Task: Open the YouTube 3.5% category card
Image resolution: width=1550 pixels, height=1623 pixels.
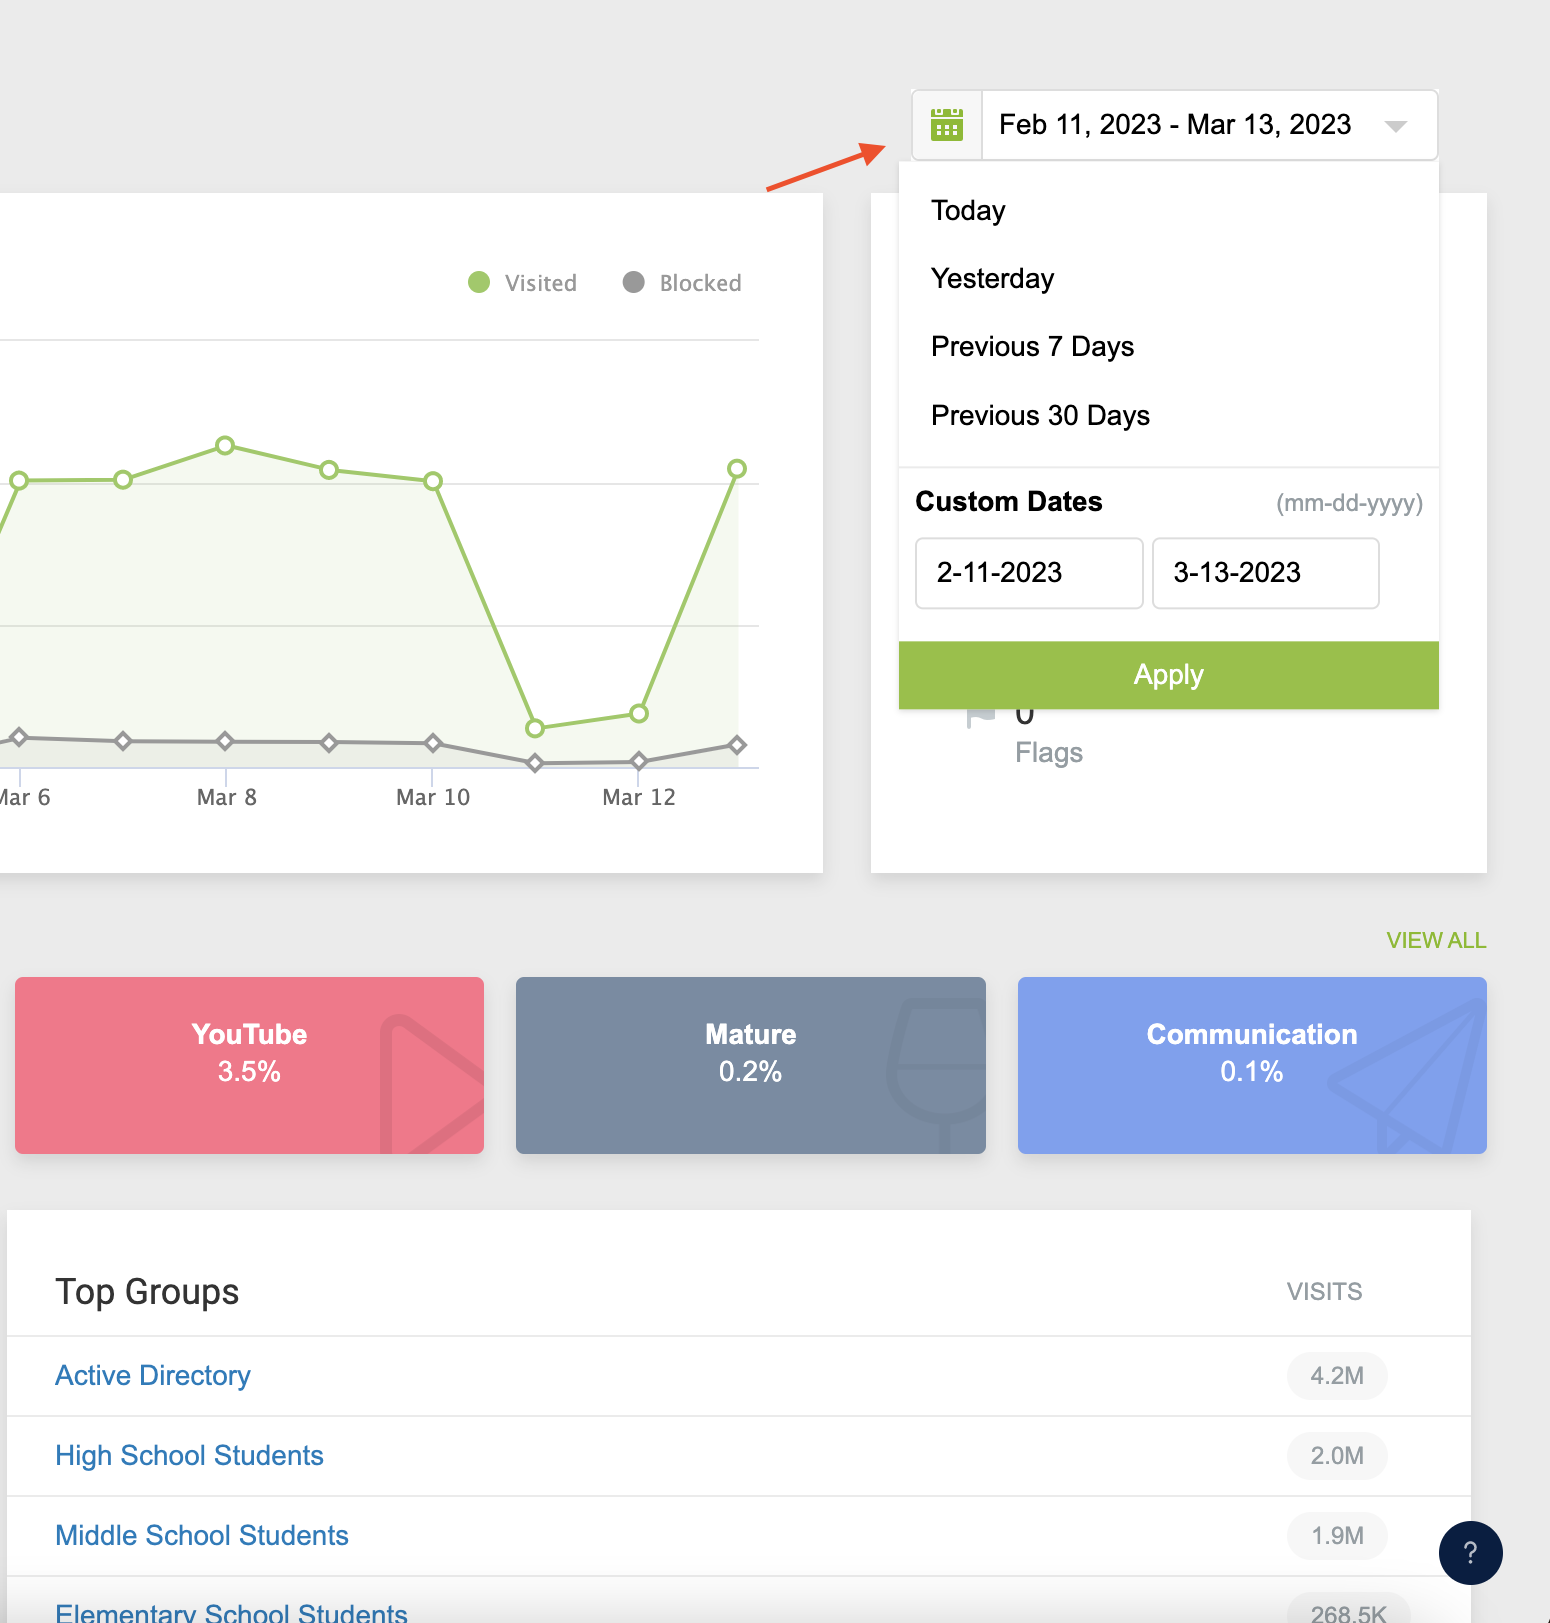Action: click(249, 1065)
